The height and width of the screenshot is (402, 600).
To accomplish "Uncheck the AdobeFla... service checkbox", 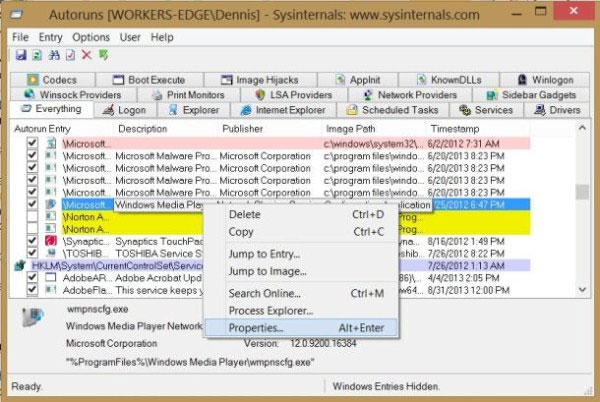I will click(x=32, y=290).
